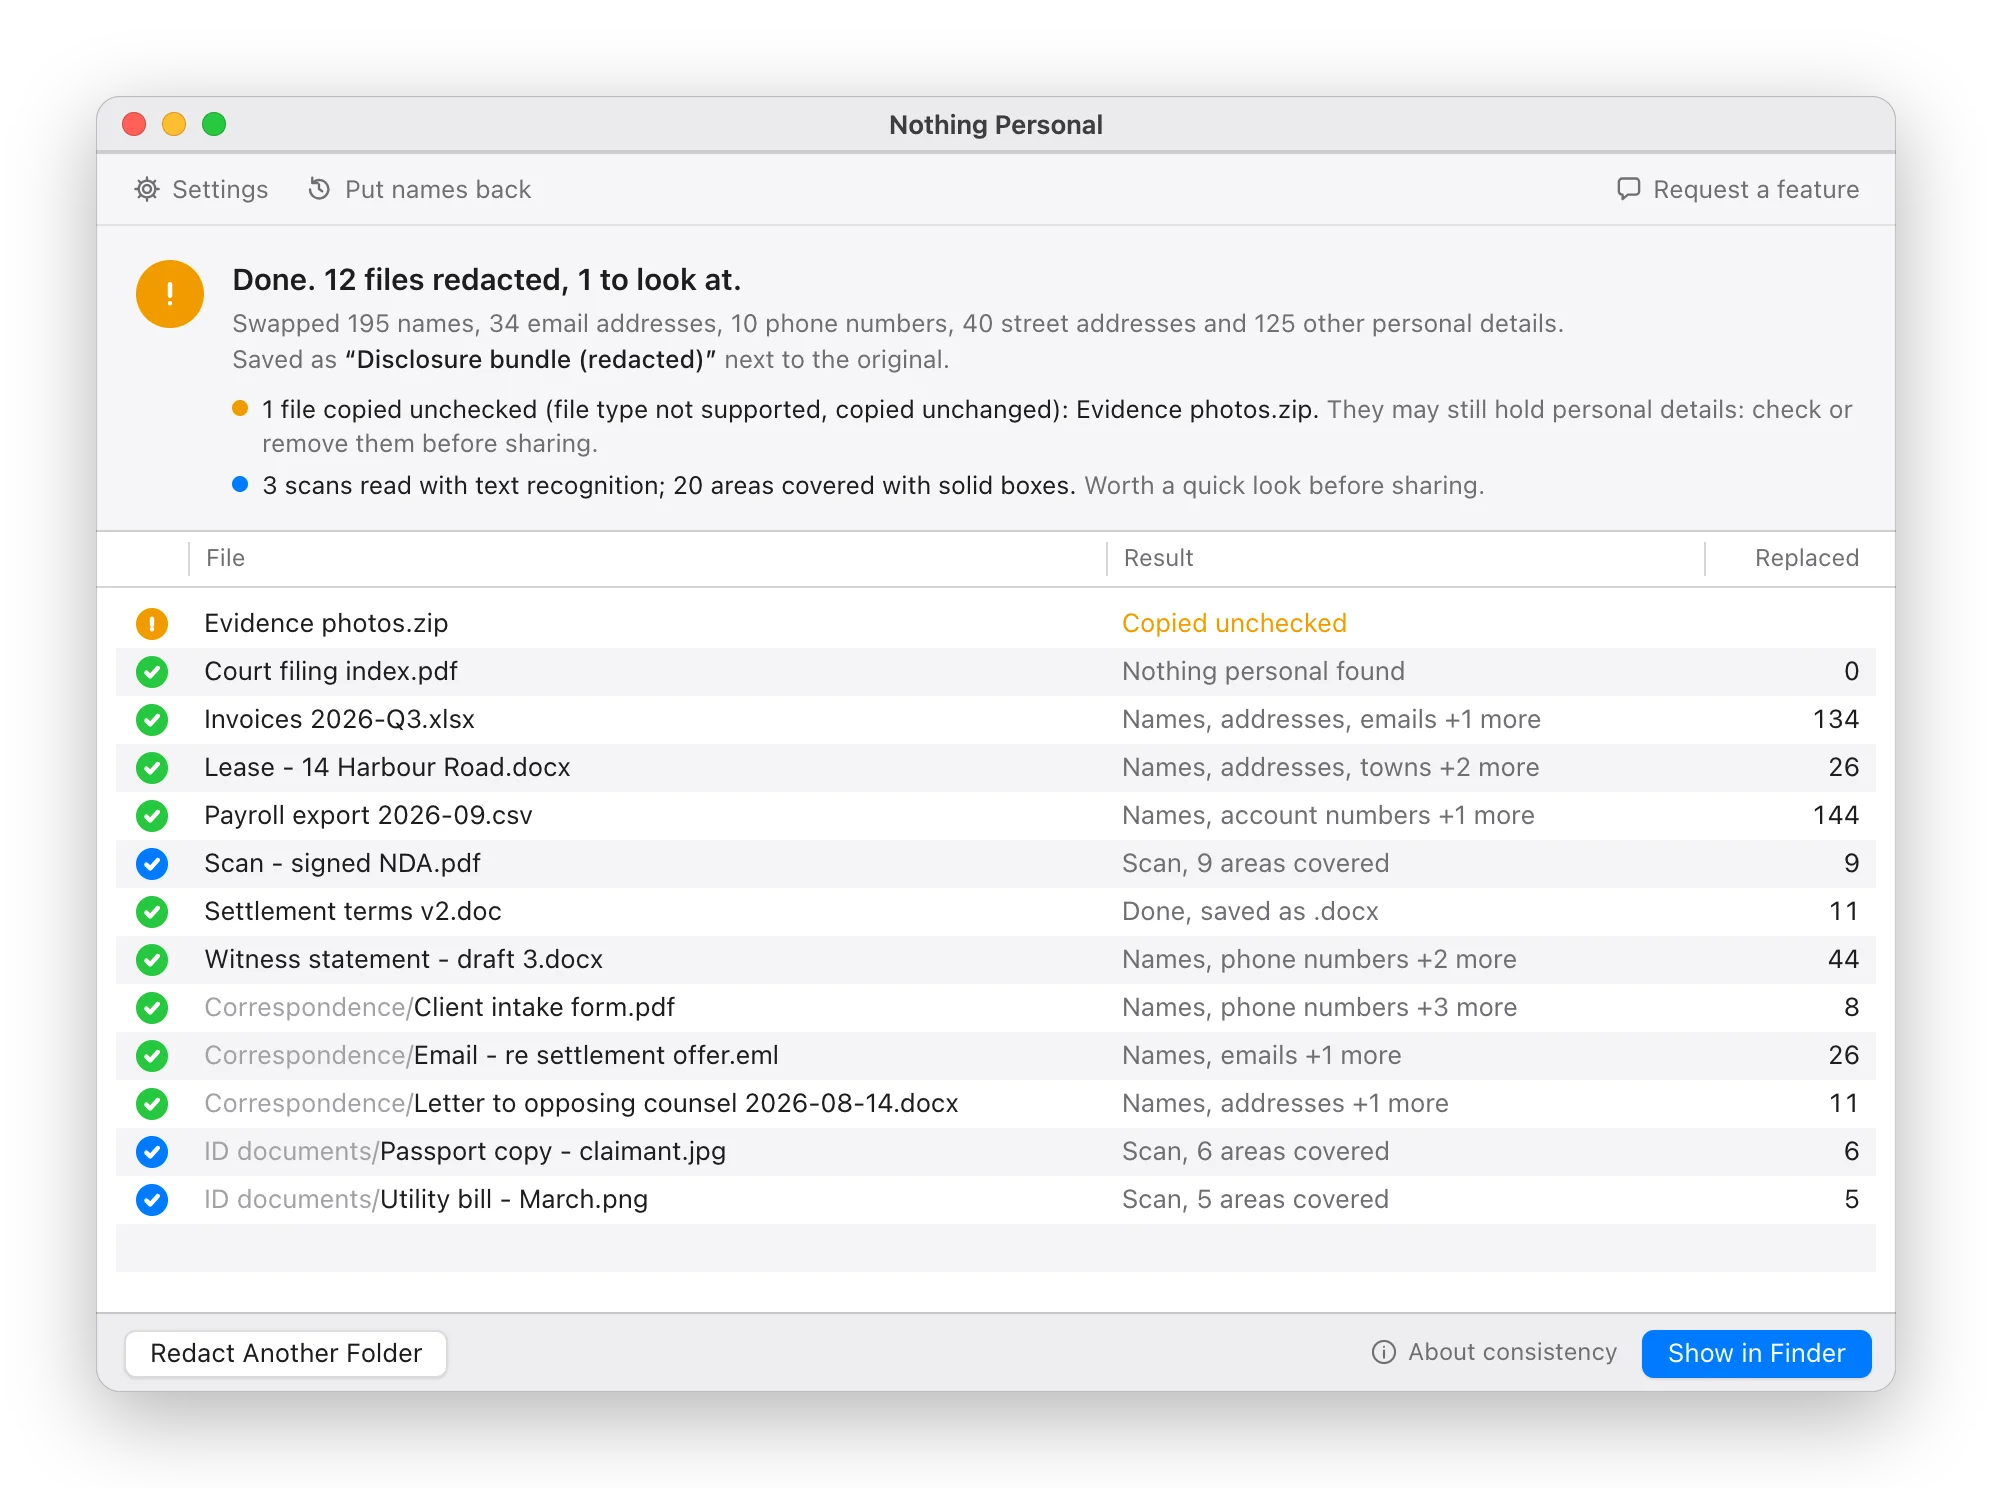1992x1488 pixels.
Task: Click the green check for Payroll export 2026-09.csv
Action: [x=152, y=816]
